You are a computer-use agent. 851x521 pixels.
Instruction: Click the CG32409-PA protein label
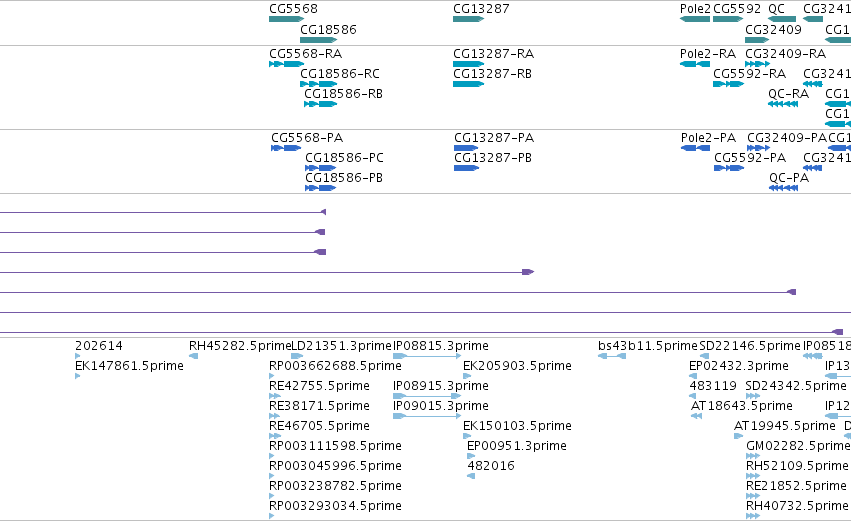pyautogui.click(x=787, y=138)
